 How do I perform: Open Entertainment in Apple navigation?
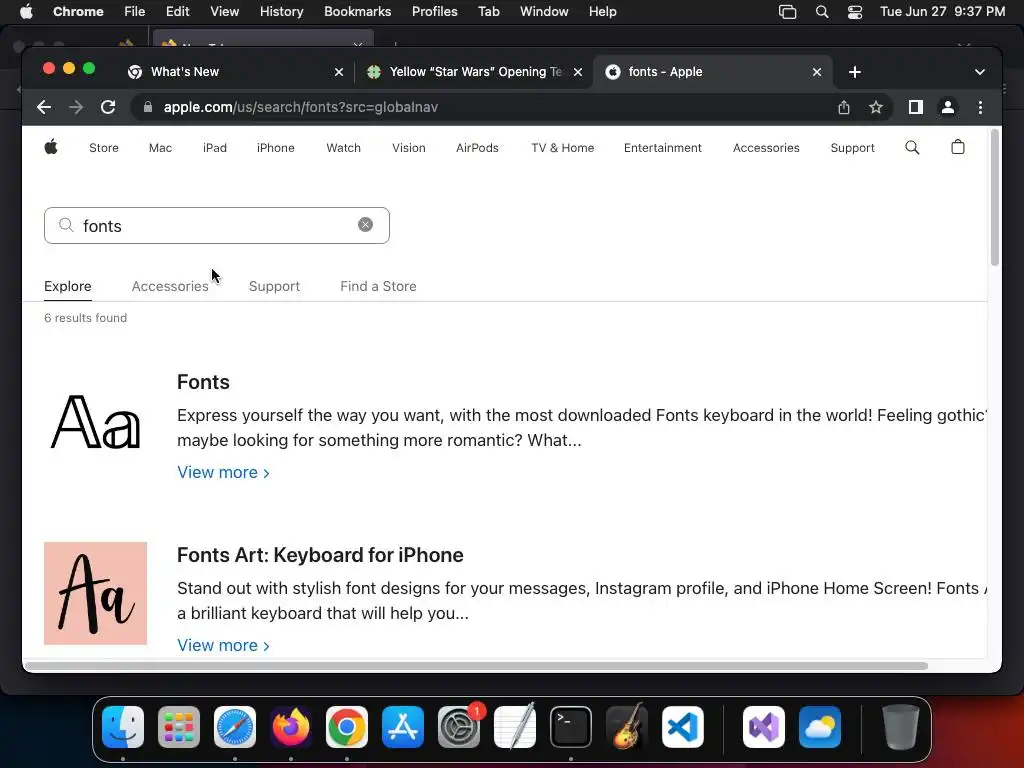coord(662,148)
